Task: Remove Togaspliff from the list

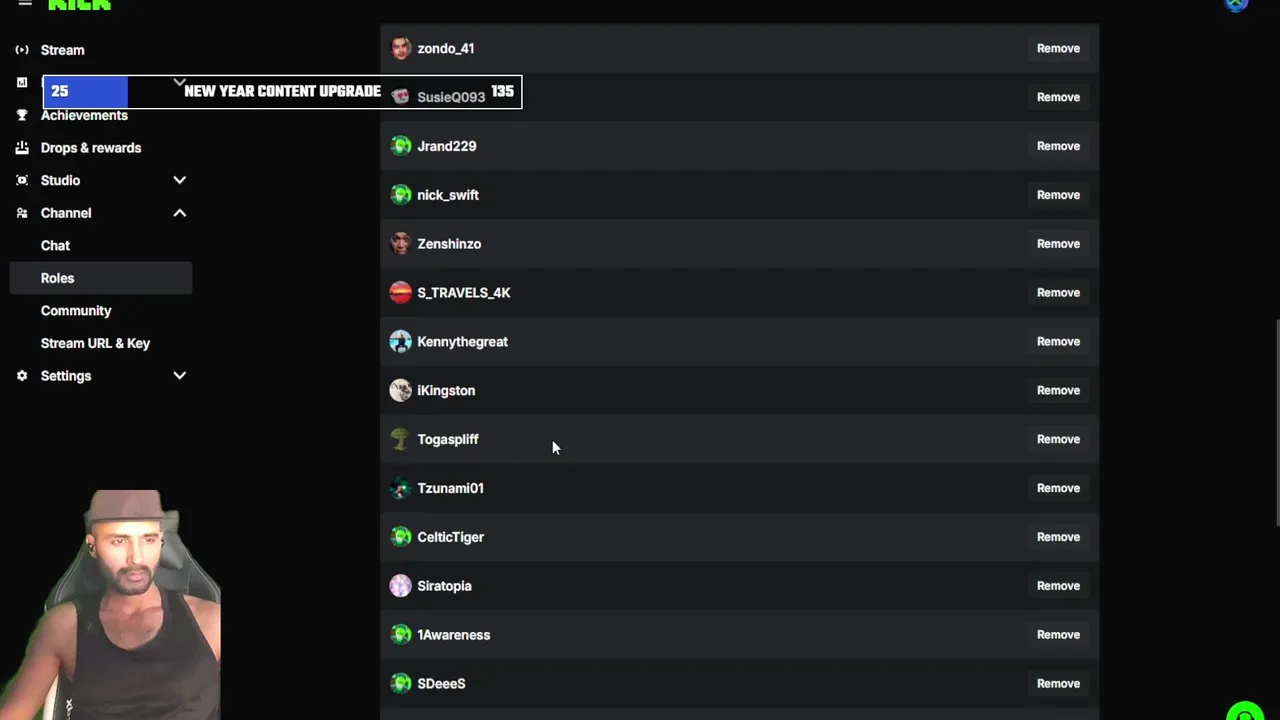Action: (x=1058, y=439)
